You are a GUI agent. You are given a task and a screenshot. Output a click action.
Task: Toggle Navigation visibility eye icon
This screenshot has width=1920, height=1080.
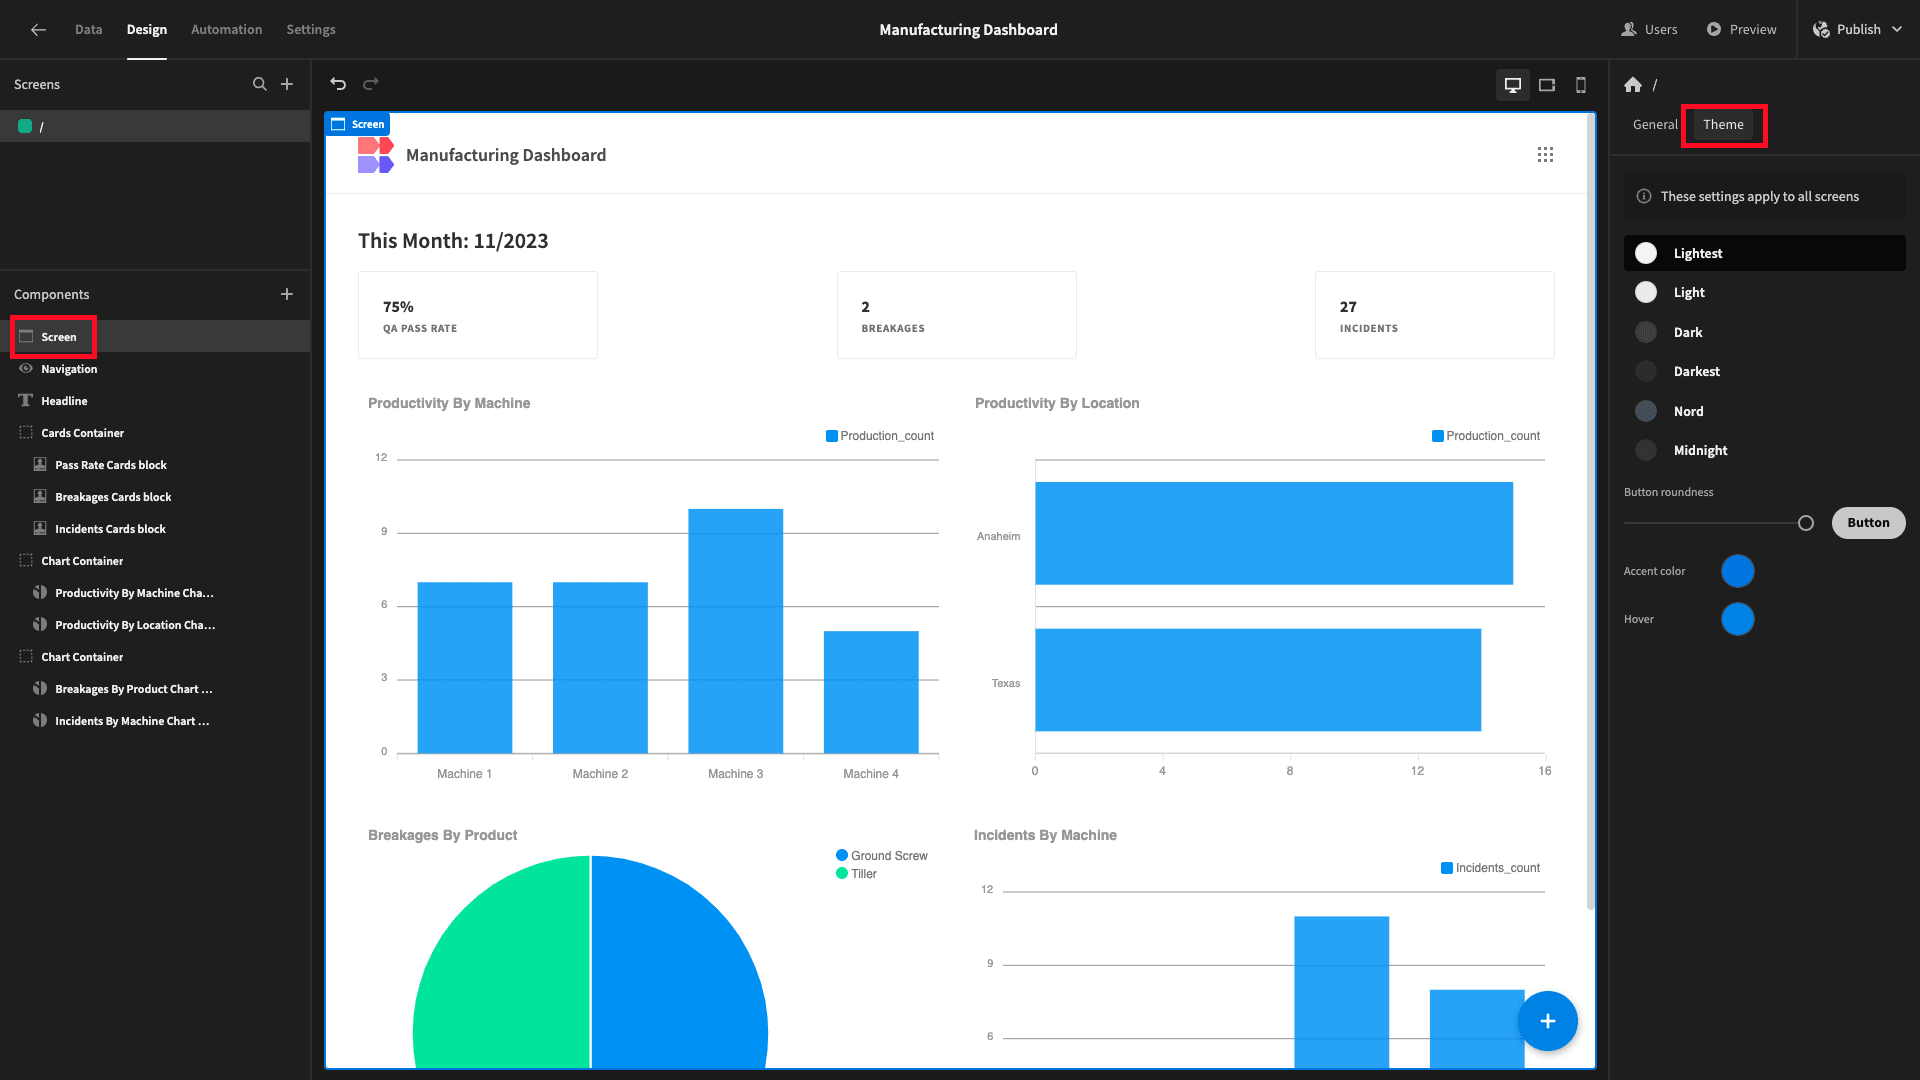tap(26, 369)
